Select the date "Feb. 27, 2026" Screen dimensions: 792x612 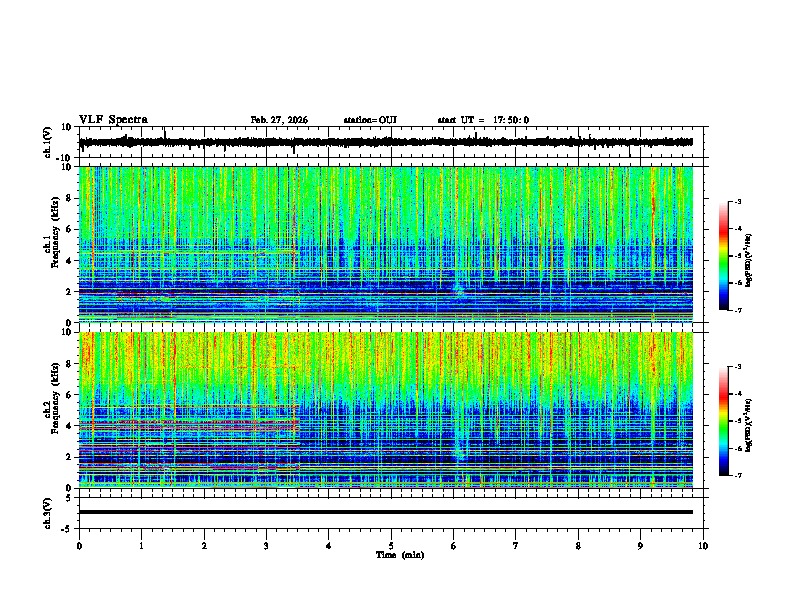[279, 120]
